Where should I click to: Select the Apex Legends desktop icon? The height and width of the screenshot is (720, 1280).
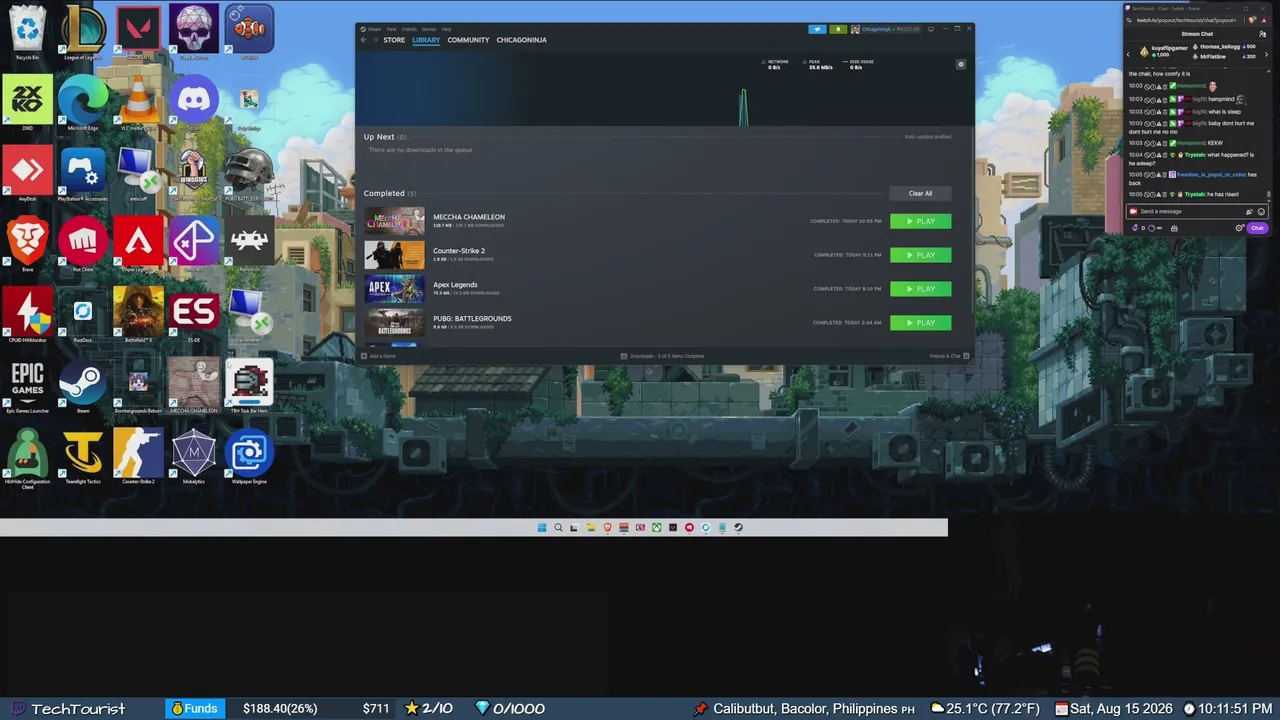(x=138, y=243)
